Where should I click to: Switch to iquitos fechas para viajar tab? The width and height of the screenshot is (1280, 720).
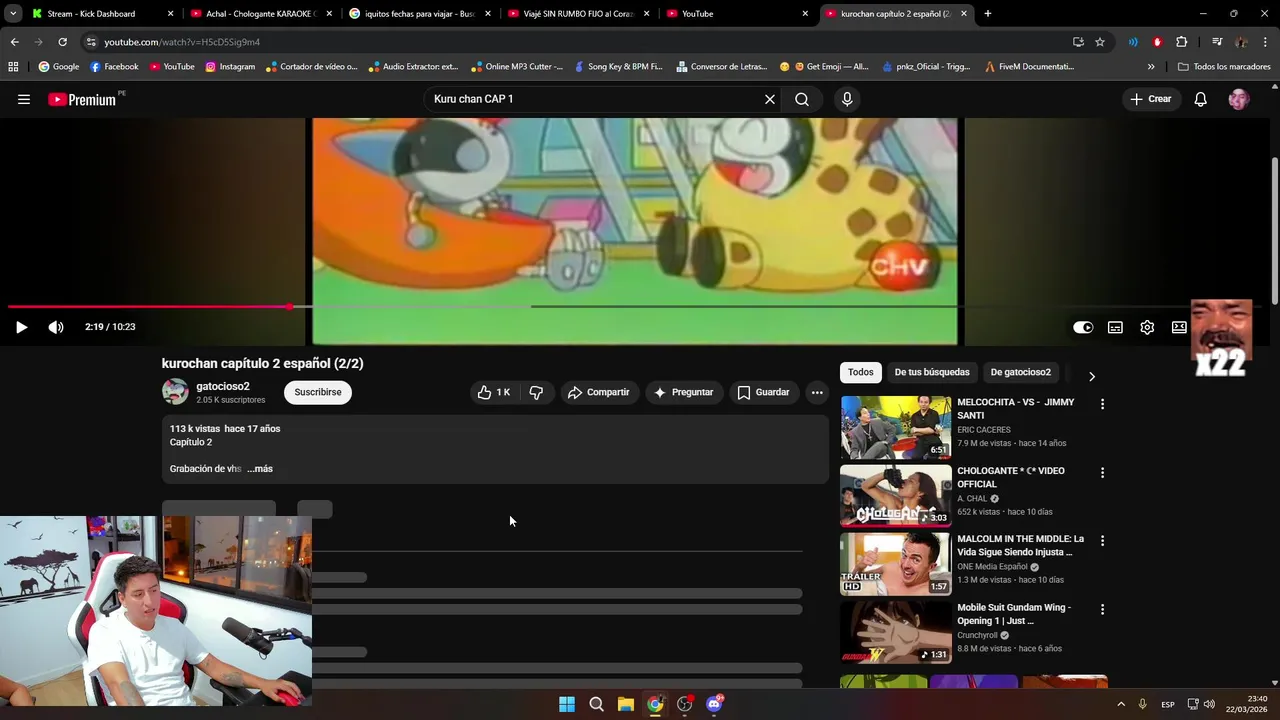[x=420, y=14]
